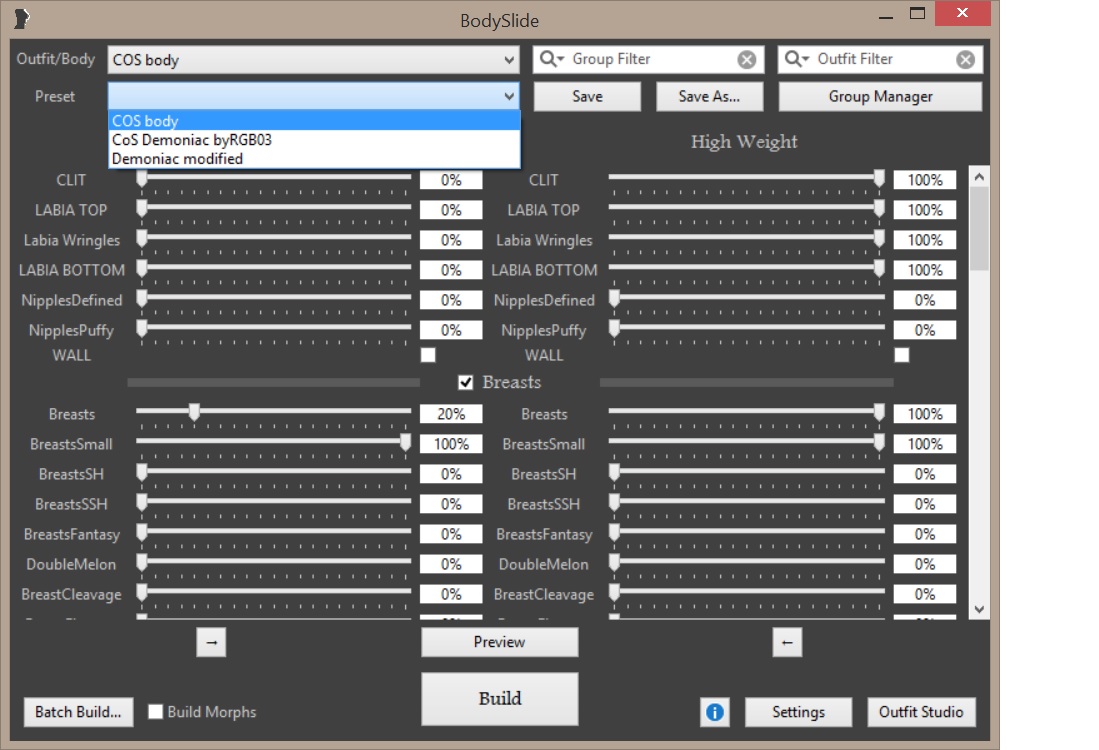Click the high weight CLIT slider handle

(x=879, y=178)
